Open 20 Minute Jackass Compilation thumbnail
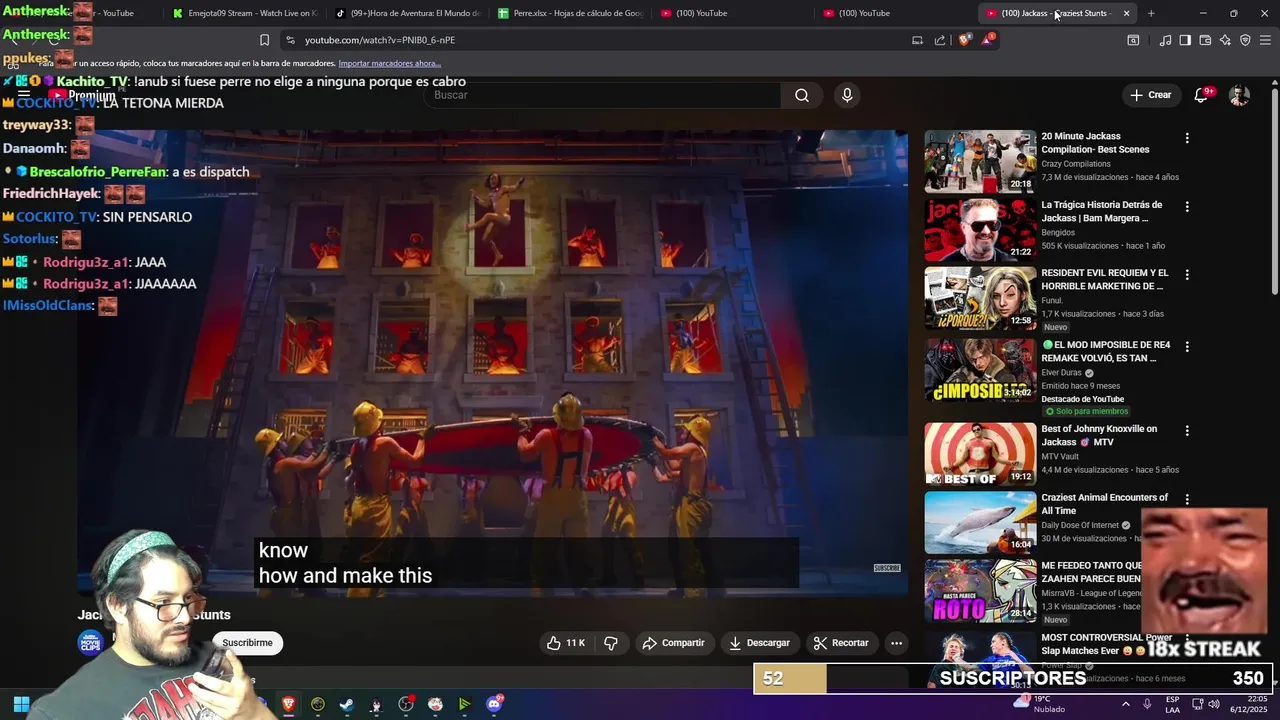 tap(980, 160)
